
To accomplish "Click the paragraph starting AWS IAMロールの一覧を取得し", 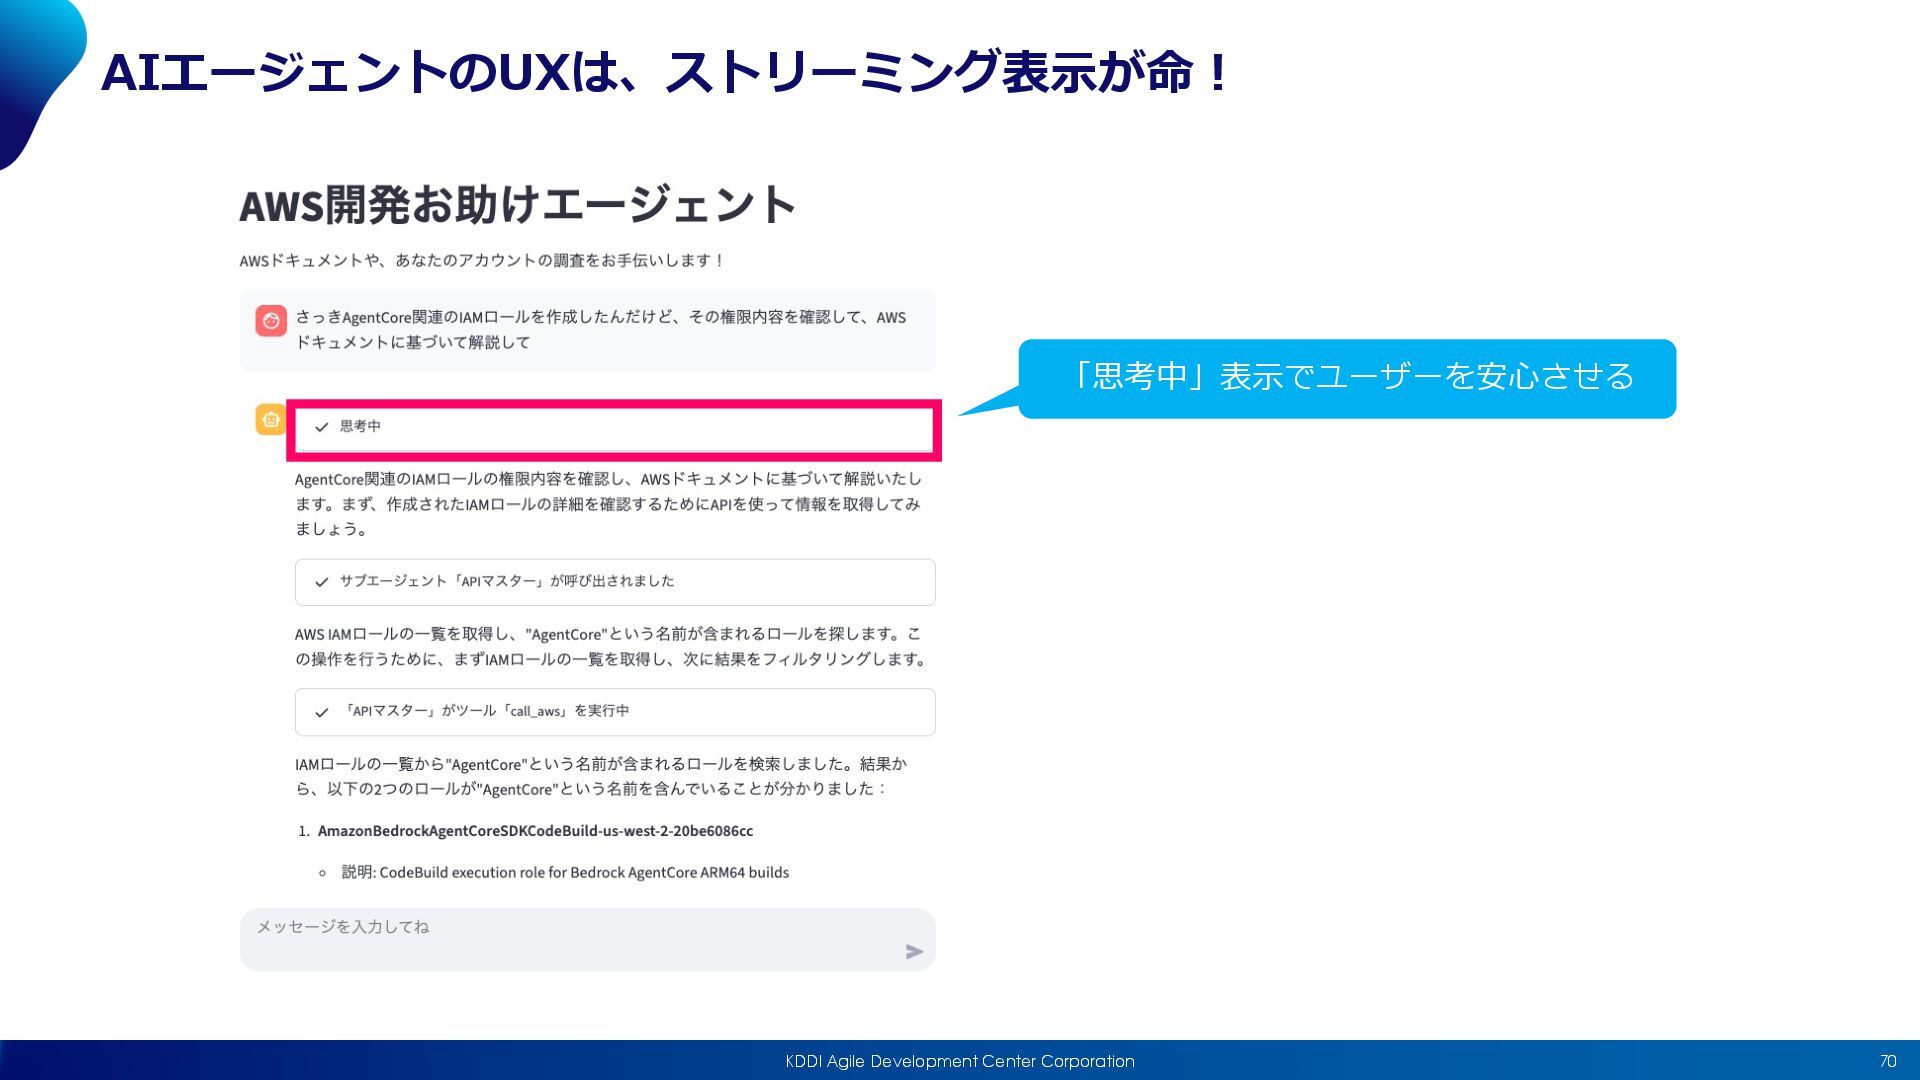I will pos(612,647).
